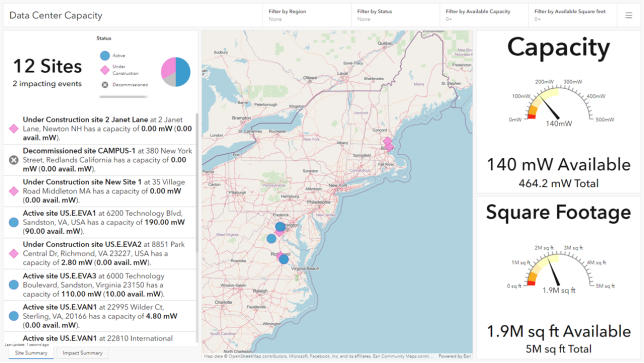Click pink diamond icon beside US.E.EVA2
The width and height of the screenshot is (644, 363).
coord(14,253)
